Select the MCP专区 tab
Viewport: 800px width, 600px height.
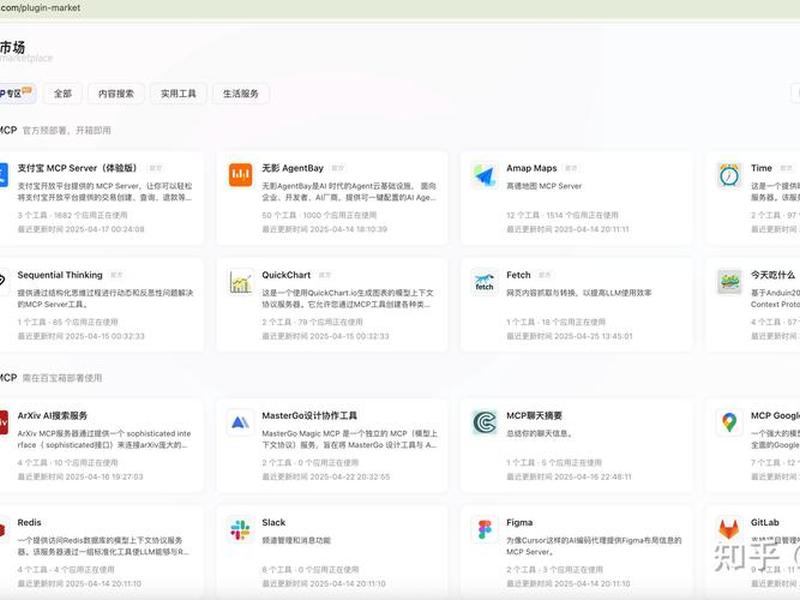(x=16, y=93)
